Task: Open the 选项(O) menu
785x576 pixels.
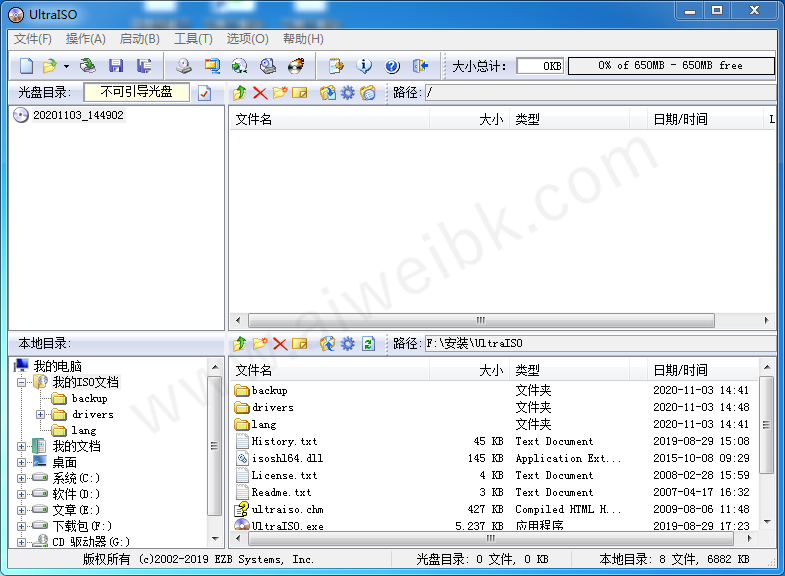Action: click(x=247, y=39)
